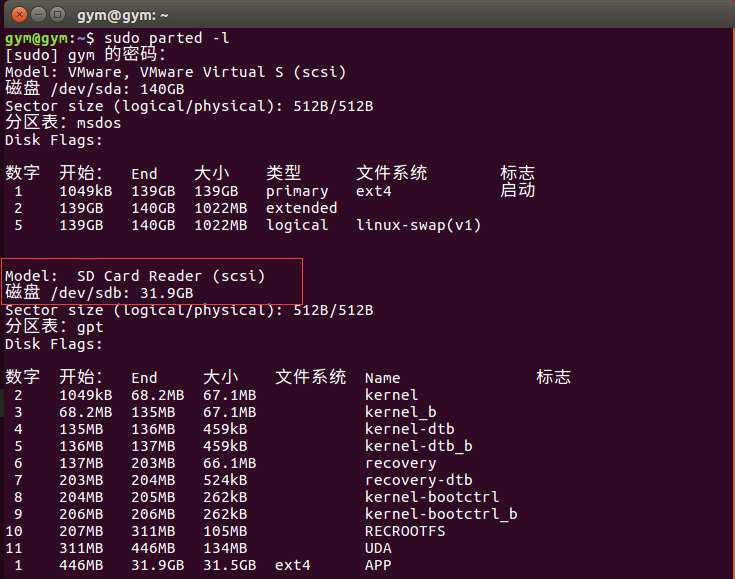735x579 pixels.
Task: Click the line 'Model: SD Card Reader (scsi)'
Action: click(135, 276)
